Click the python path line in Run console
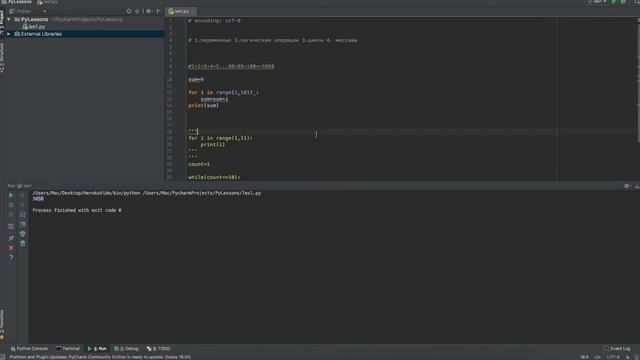 point(147,193)
